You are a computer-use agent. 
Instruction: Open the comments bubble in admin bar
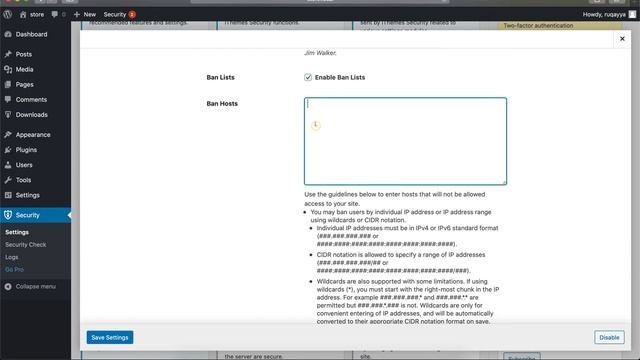(54, 14)
